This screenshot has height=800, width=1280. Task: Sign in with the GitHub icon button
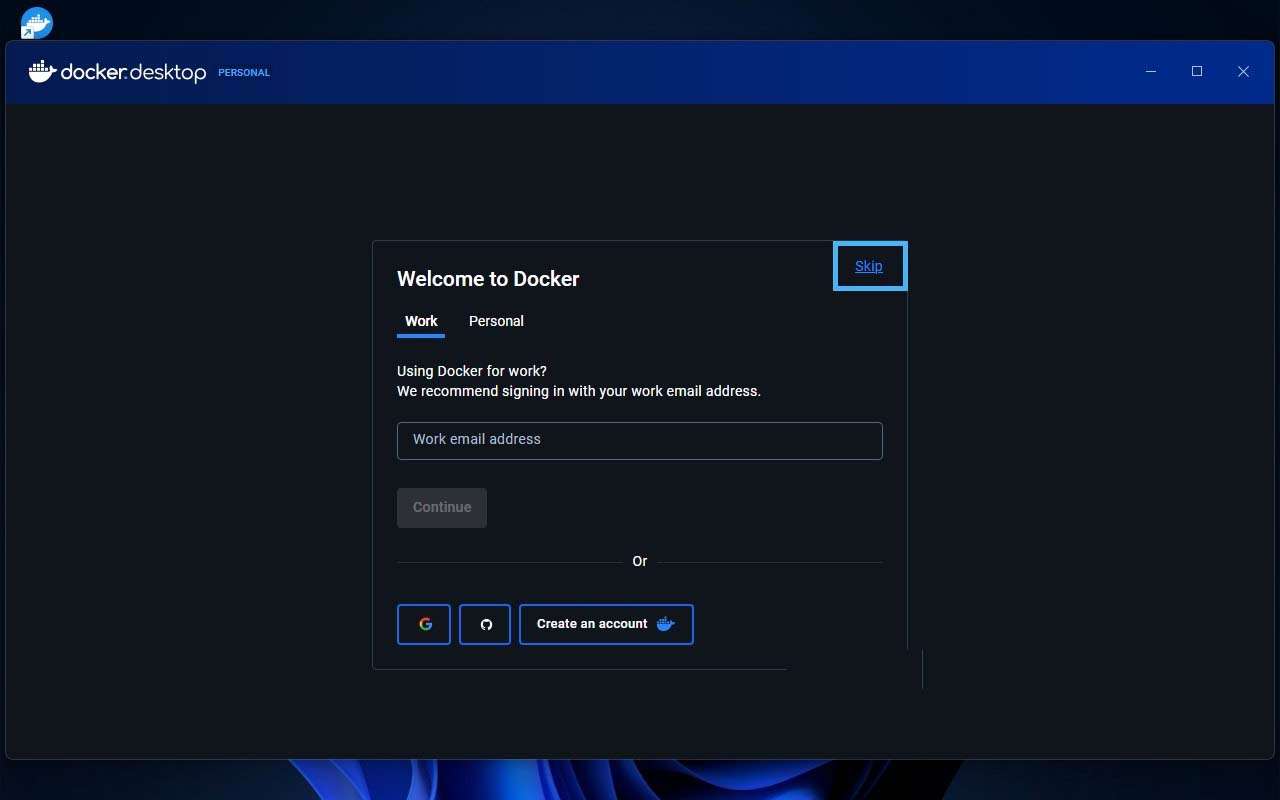(x=485, y=624)
